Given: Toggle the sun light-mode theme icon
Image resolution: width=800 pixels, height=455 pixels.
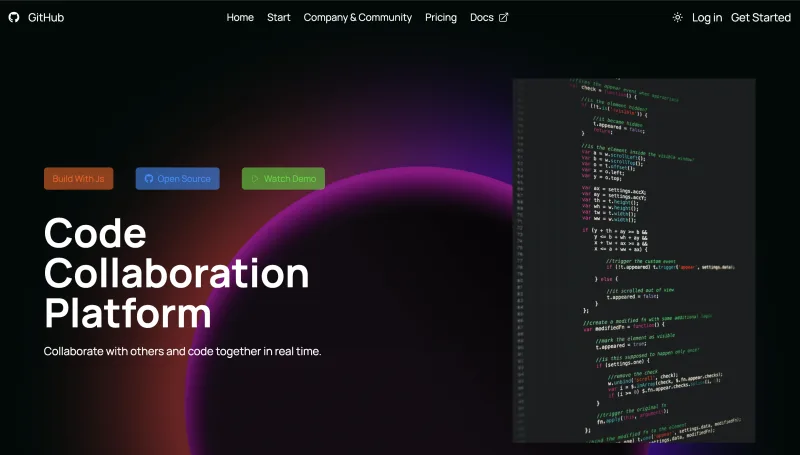Looking at the screenshot, I should (x=677, y=17).
